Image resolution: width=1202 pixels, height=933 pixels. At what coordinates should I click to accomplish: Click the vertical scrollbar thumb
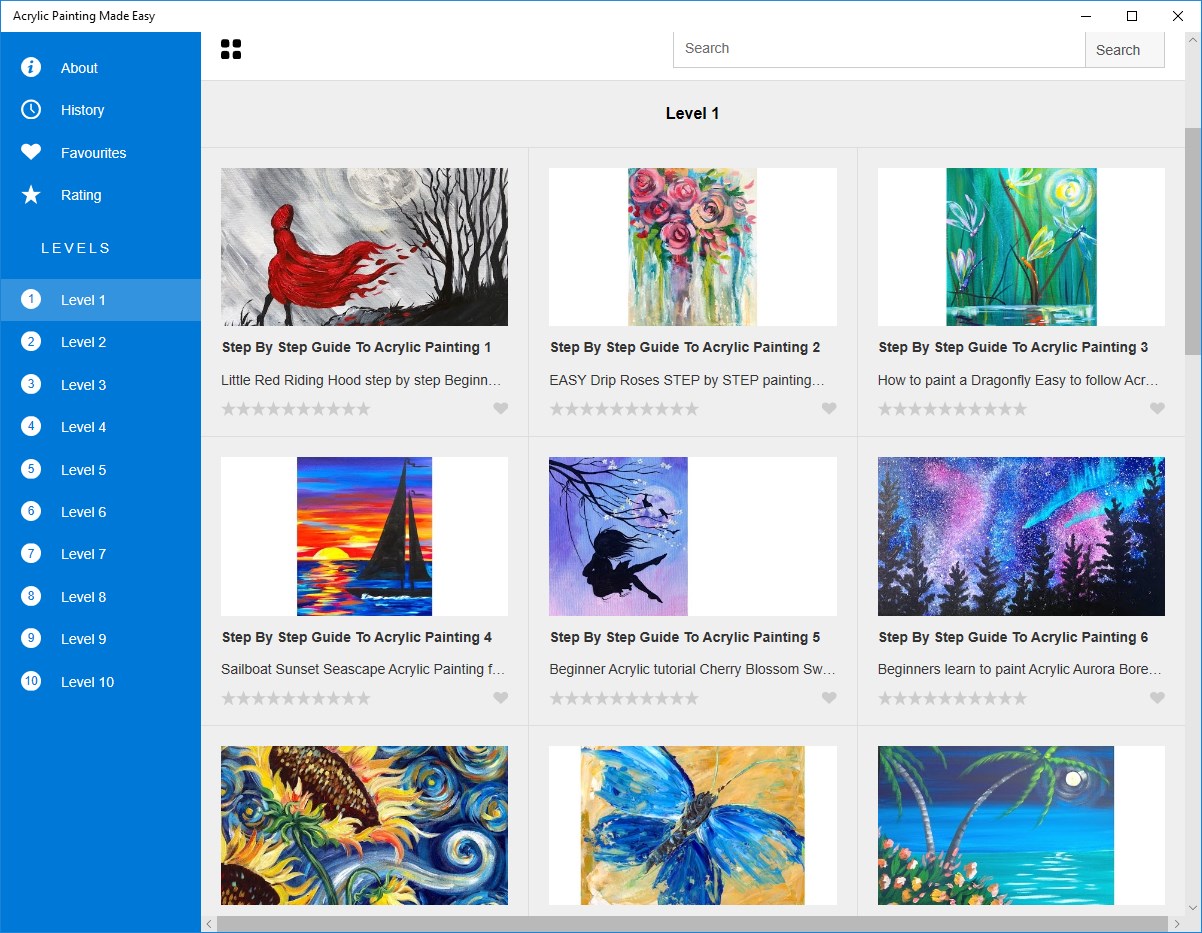(1193, 241)
